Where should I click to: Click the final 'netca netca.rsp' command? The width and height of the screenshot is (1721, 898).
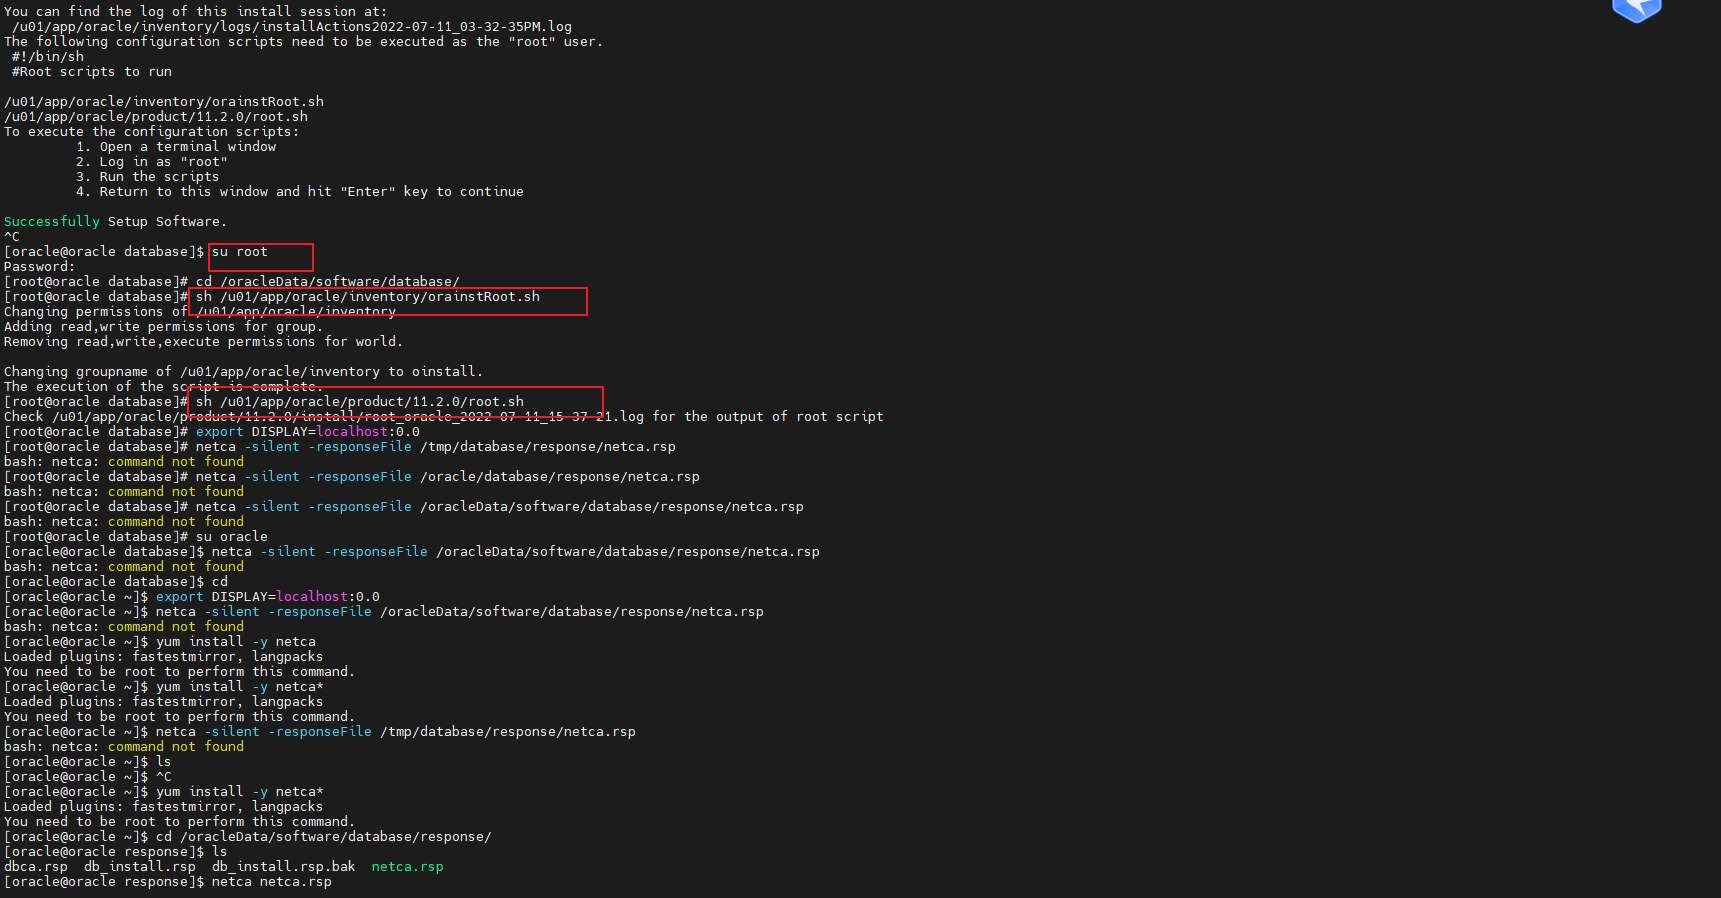click(x=272, y=882)
